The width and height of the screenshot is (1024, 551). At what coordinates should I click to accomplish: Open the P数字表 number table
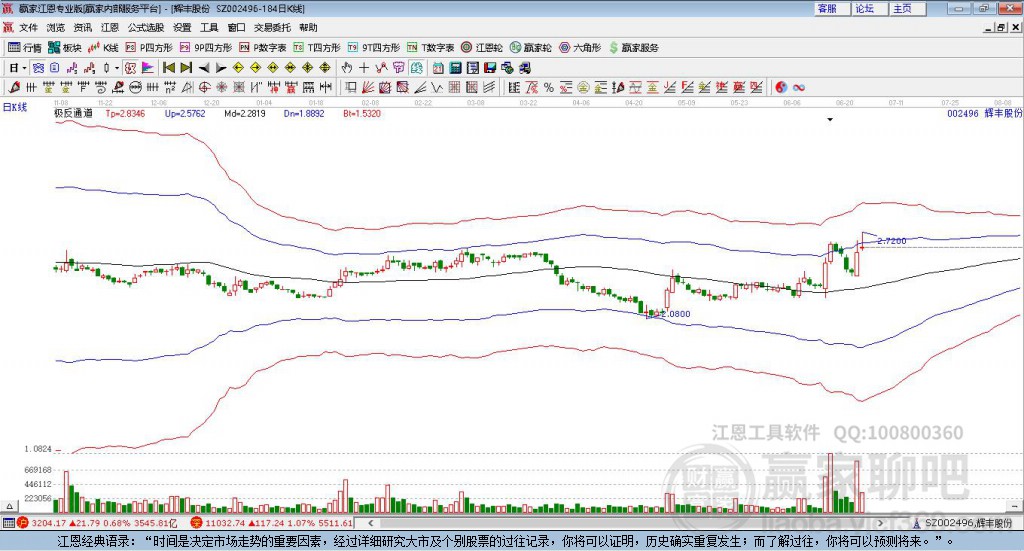263,48
